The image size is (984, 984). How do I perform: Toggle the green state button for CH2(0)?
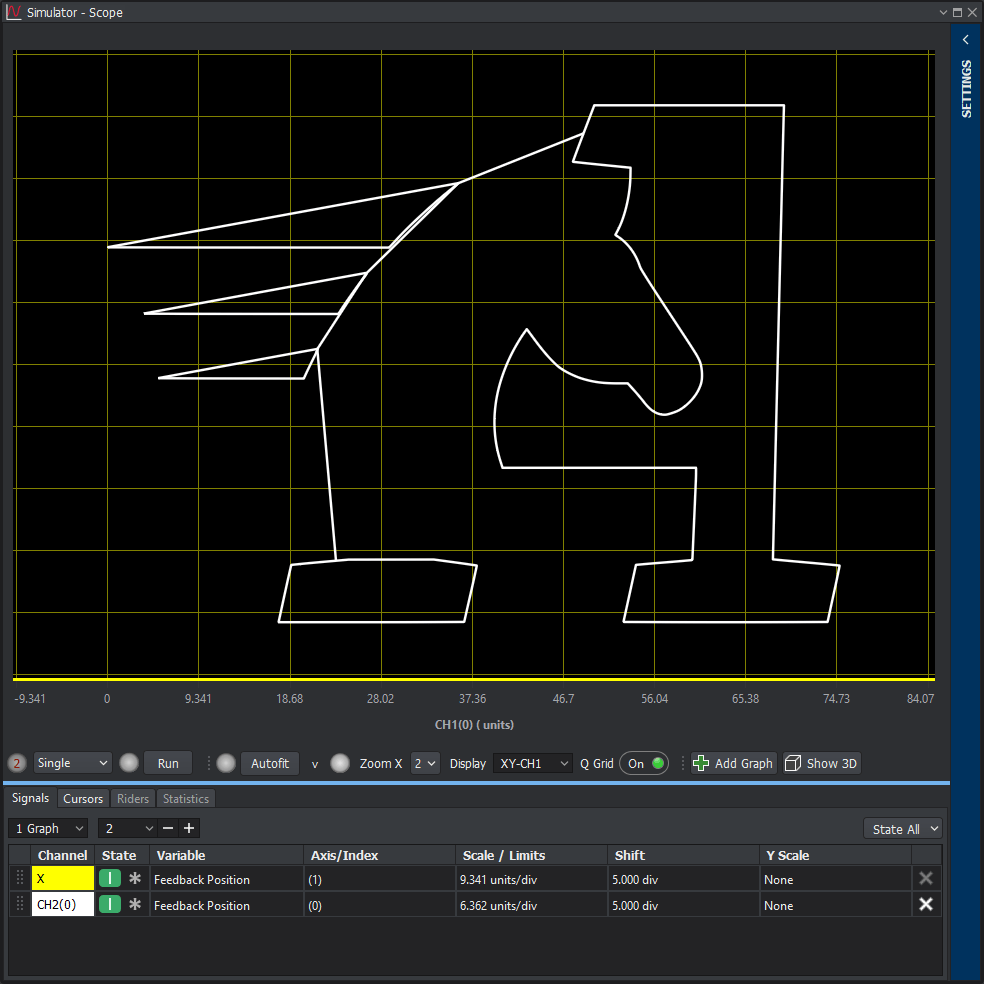109,904
